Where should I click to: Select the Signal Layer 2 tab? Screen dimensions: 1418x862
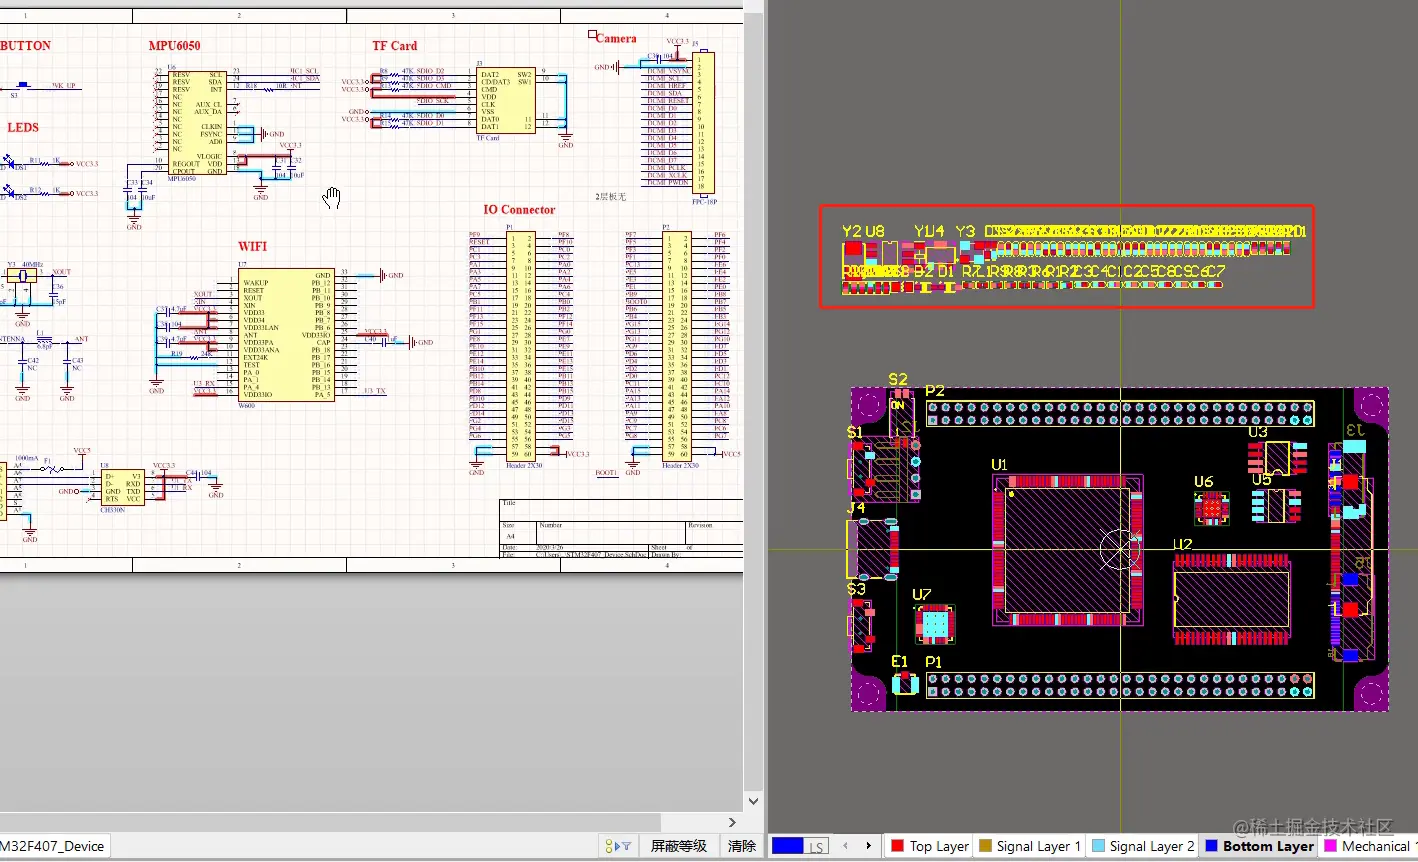pos(1144,846)
